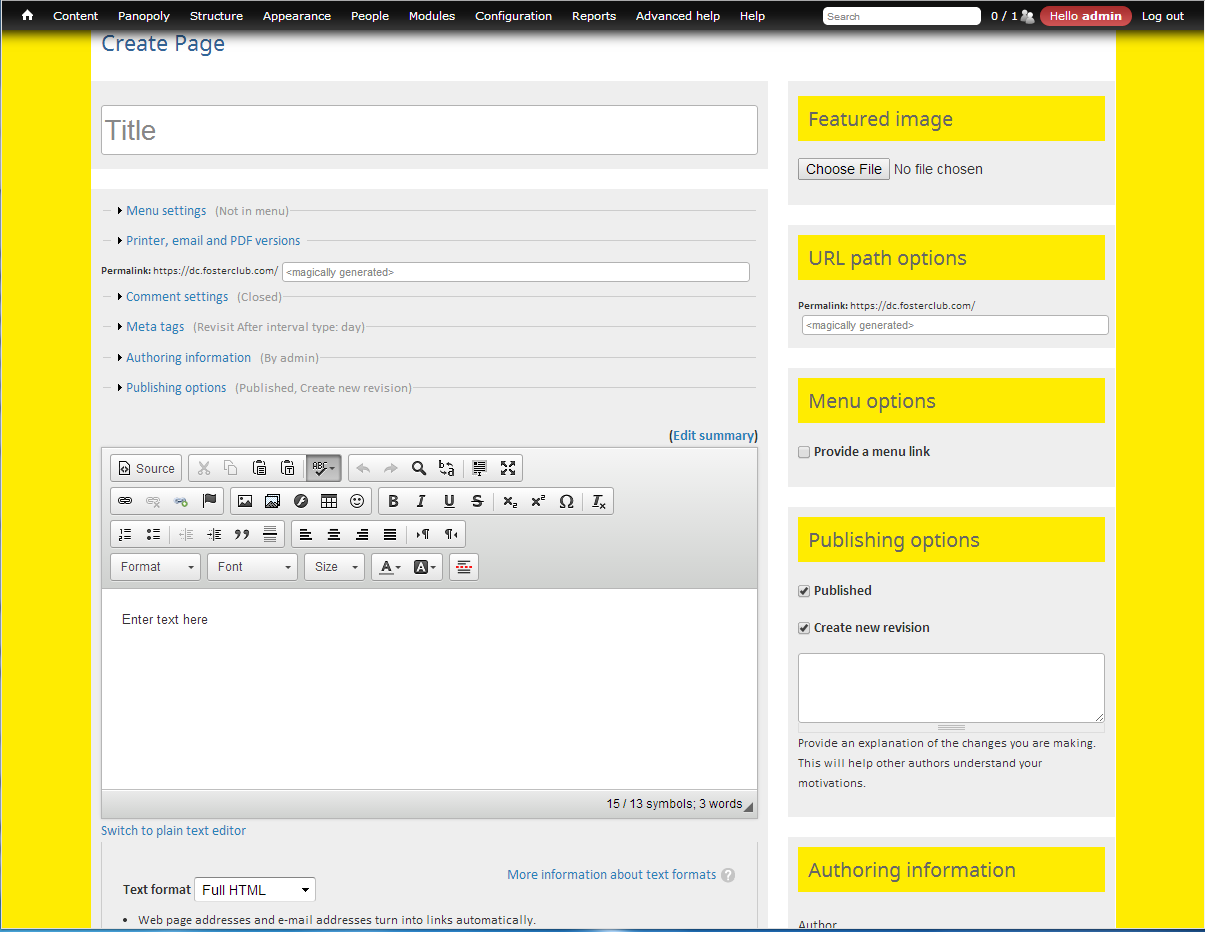The height and width of the screenshot is (932, 1205).
Task: Enable the Provide a menu link checkbox
Action: click(x=804, y=451)
